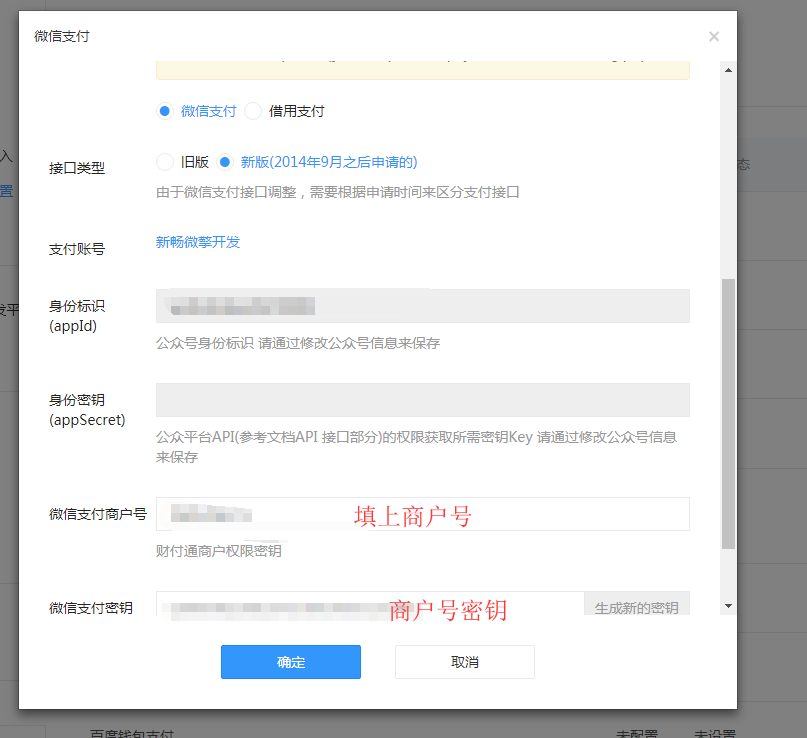This screenshot has height=738, width=807.
Task: Click the 公众平台API appSecret hint text
Action: (416, 447)
